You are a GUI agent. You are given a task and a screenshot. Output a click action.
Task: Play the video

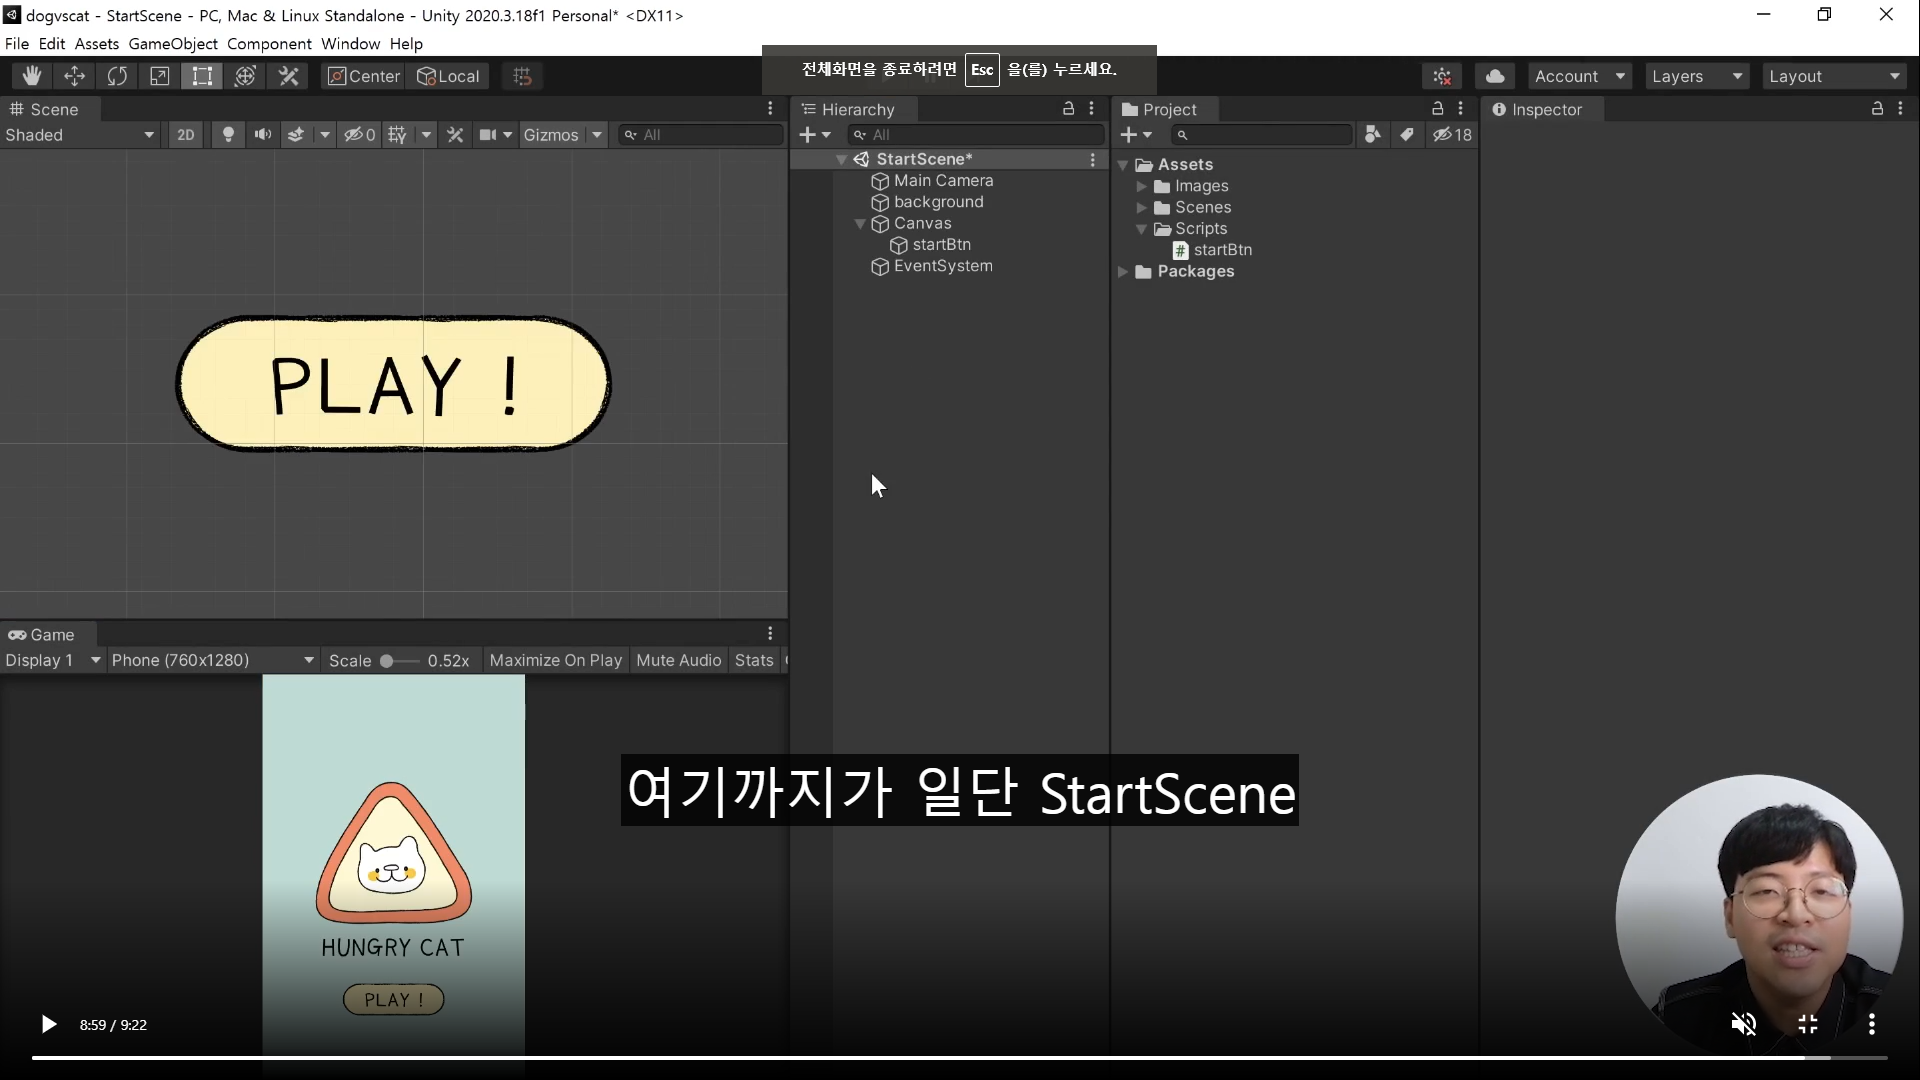[48, 1025]
